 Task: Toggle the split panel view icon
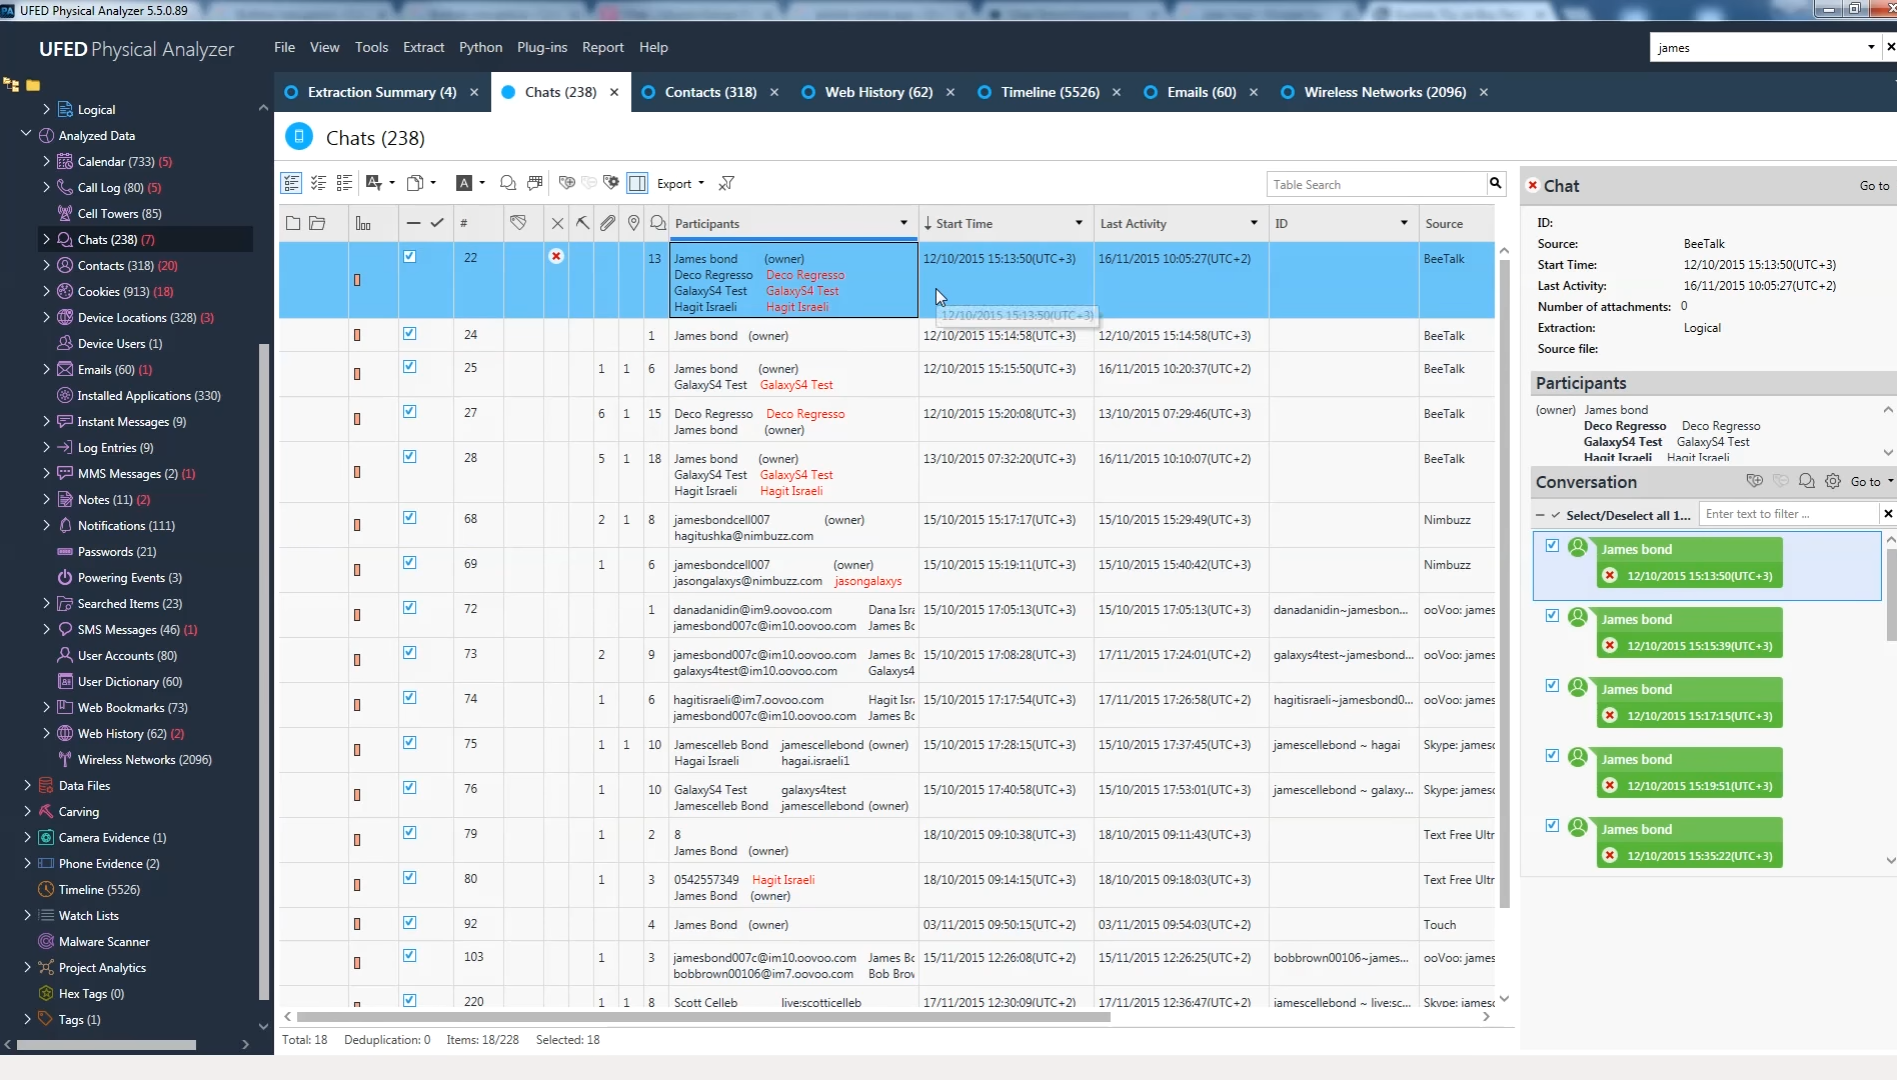click(637, 183)
